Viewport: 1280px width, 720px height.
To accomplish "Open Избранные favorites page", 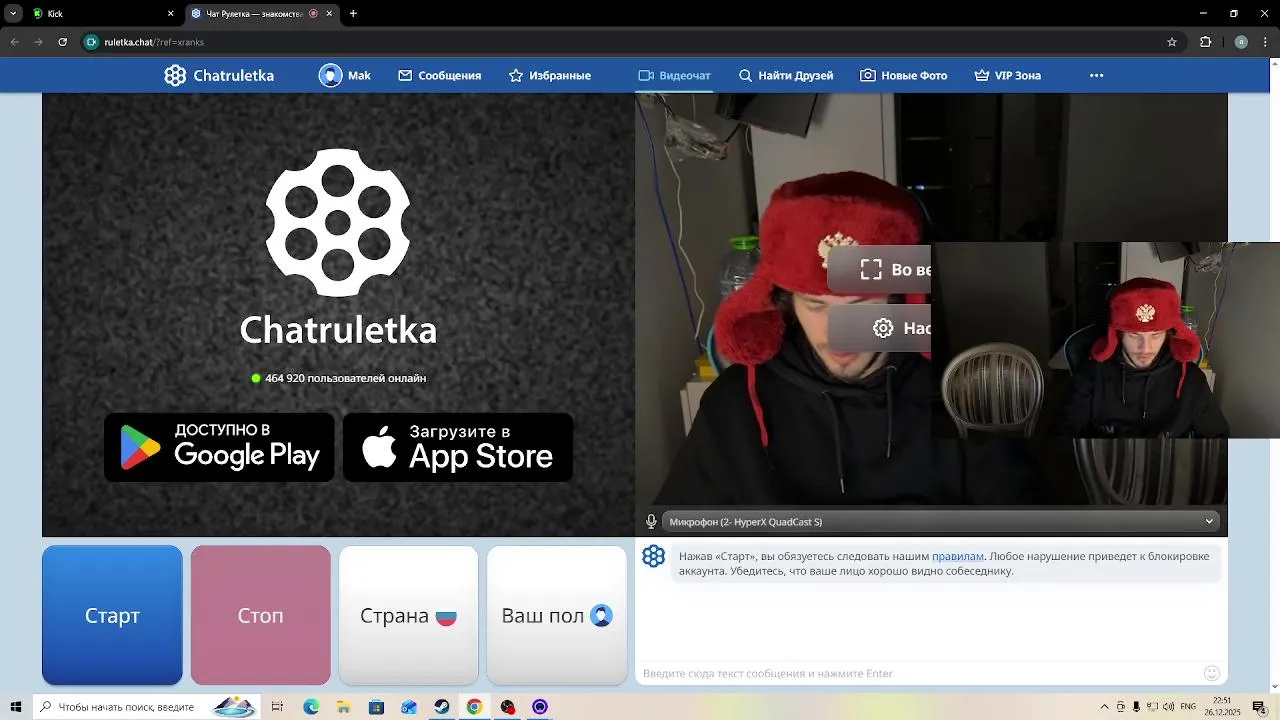I will tap(549, 76).
